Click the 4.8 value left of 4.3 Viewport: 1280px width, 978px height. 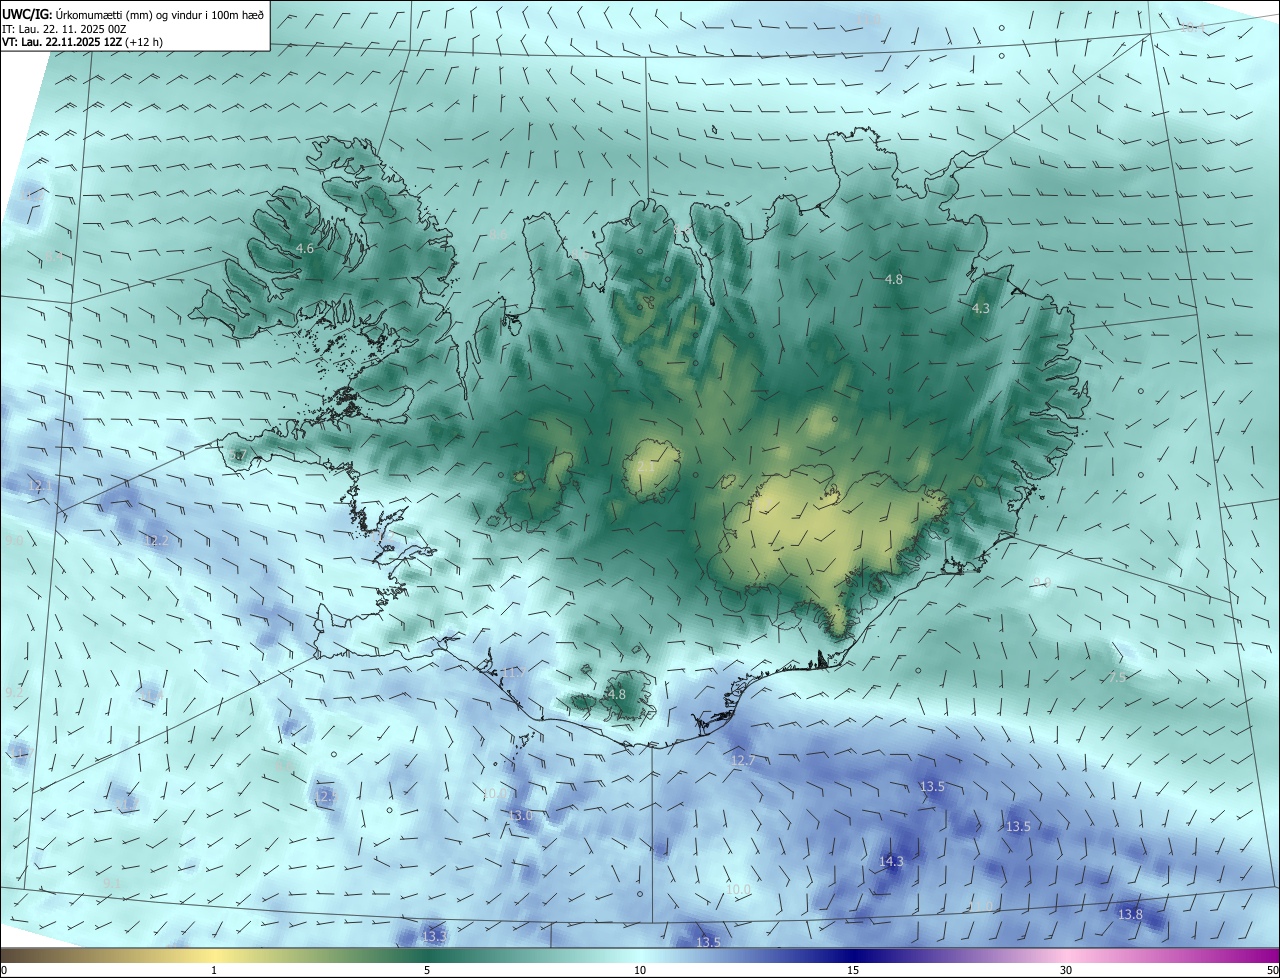pos(894,280)
